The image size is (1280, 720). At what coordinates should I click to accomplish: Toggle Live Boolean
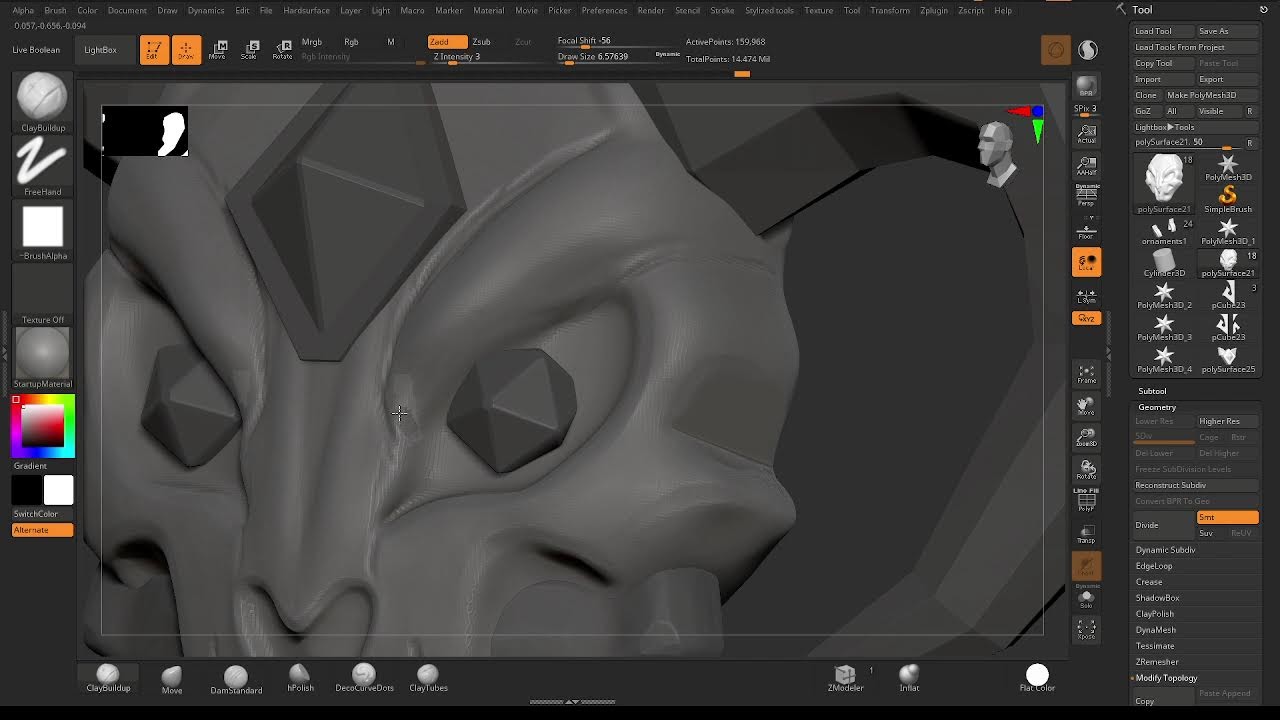[x=36, y=50]
